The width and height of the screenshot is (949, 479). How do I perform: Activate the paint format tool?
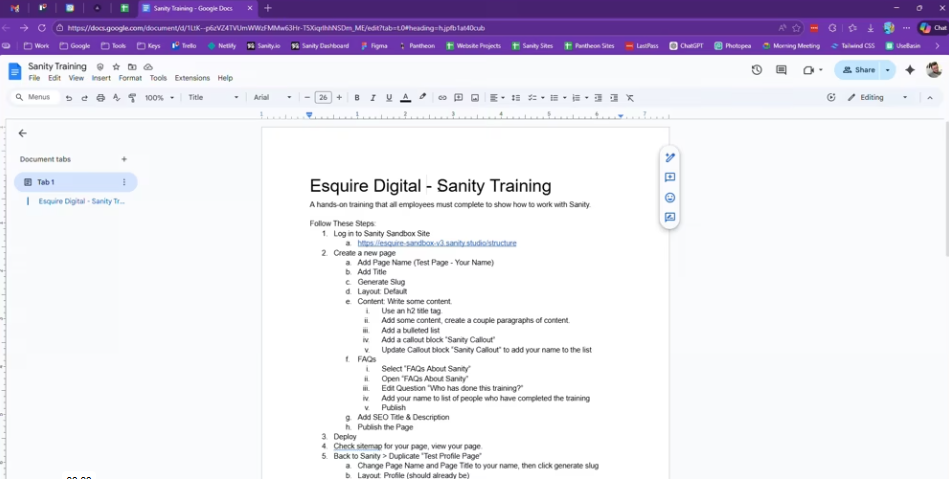(x=132, y=97)
